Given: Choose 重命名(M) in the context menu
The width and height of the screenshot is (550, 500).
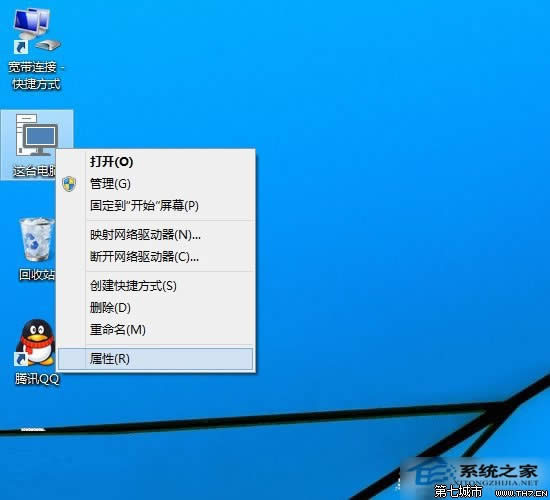Looking at the screenshot, I should tap(155, 329).
